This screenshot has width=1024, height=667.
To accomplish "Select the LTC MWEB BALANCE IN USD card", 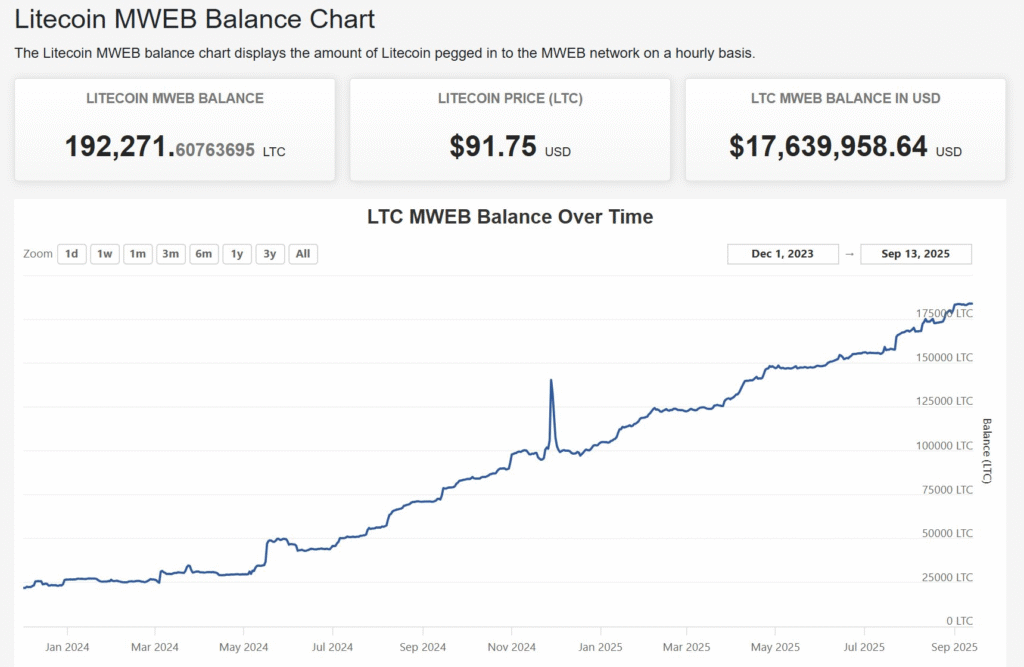I will pos(845,128).
